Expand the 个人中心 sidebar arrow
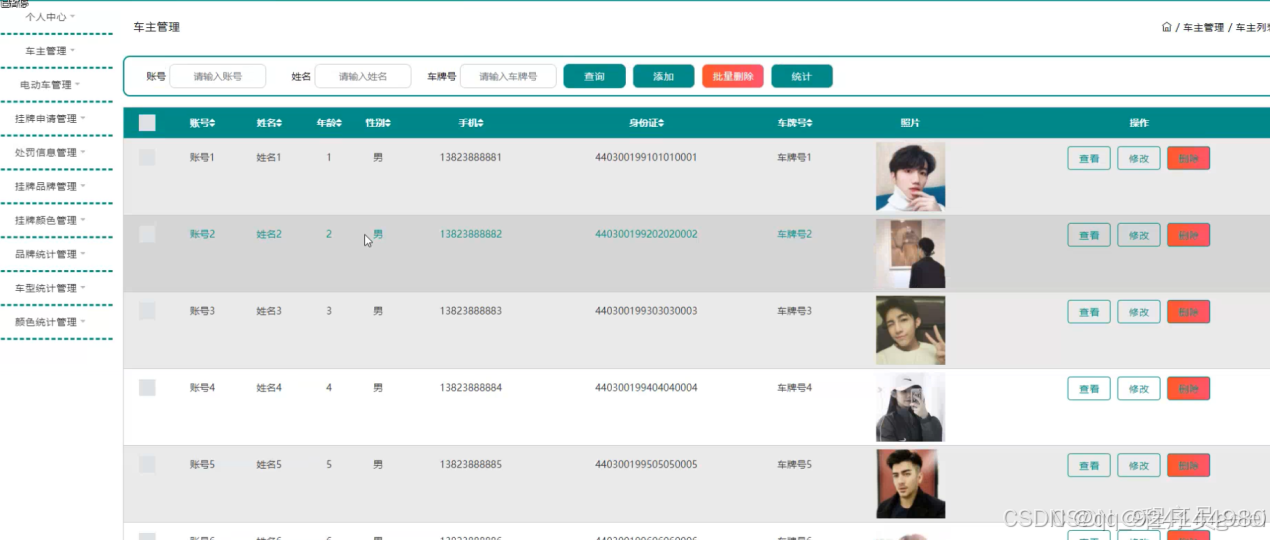1270x540 pixels. click(73, 17)
